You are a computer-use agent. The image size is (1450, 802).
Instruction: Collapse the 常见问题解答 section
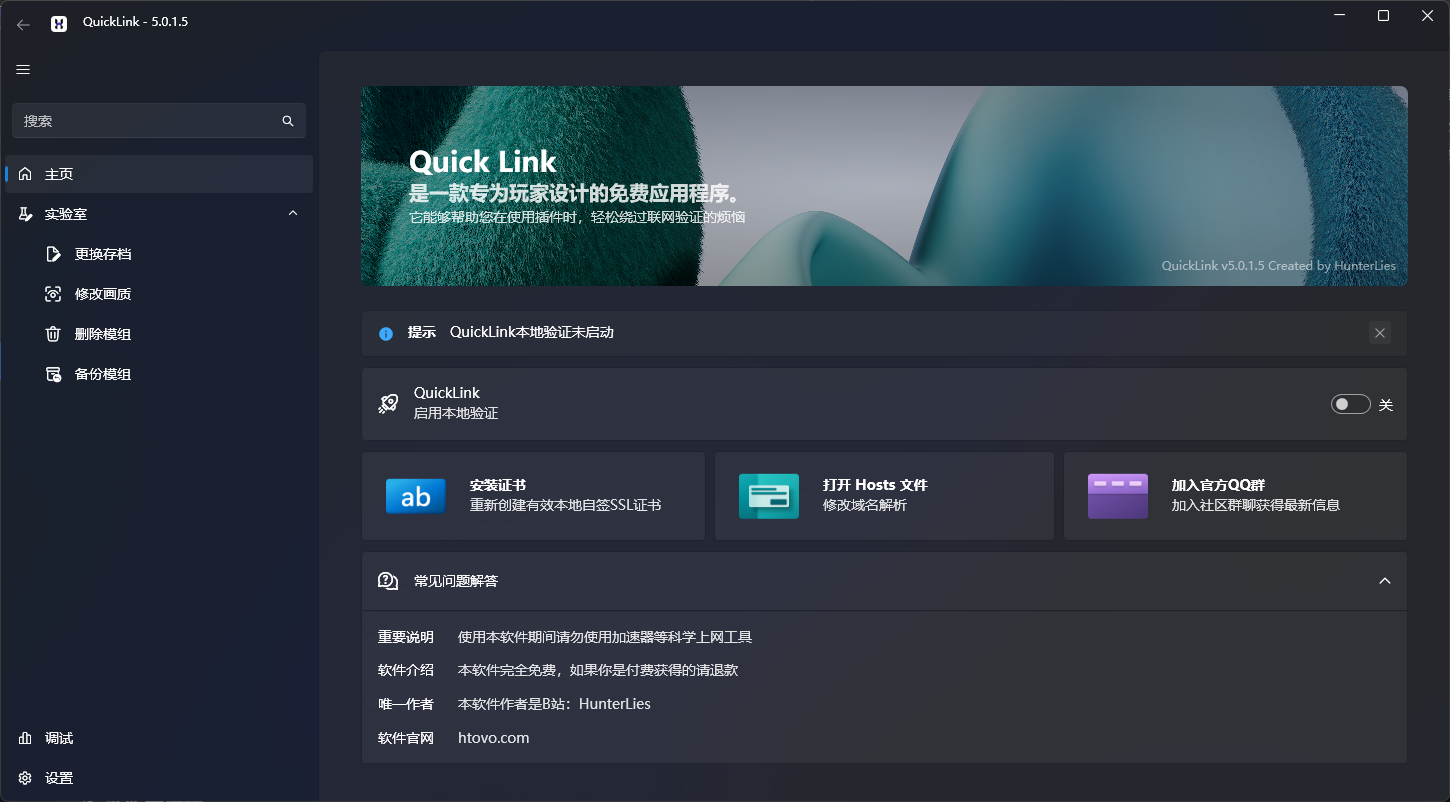(x=1385, y=581)
